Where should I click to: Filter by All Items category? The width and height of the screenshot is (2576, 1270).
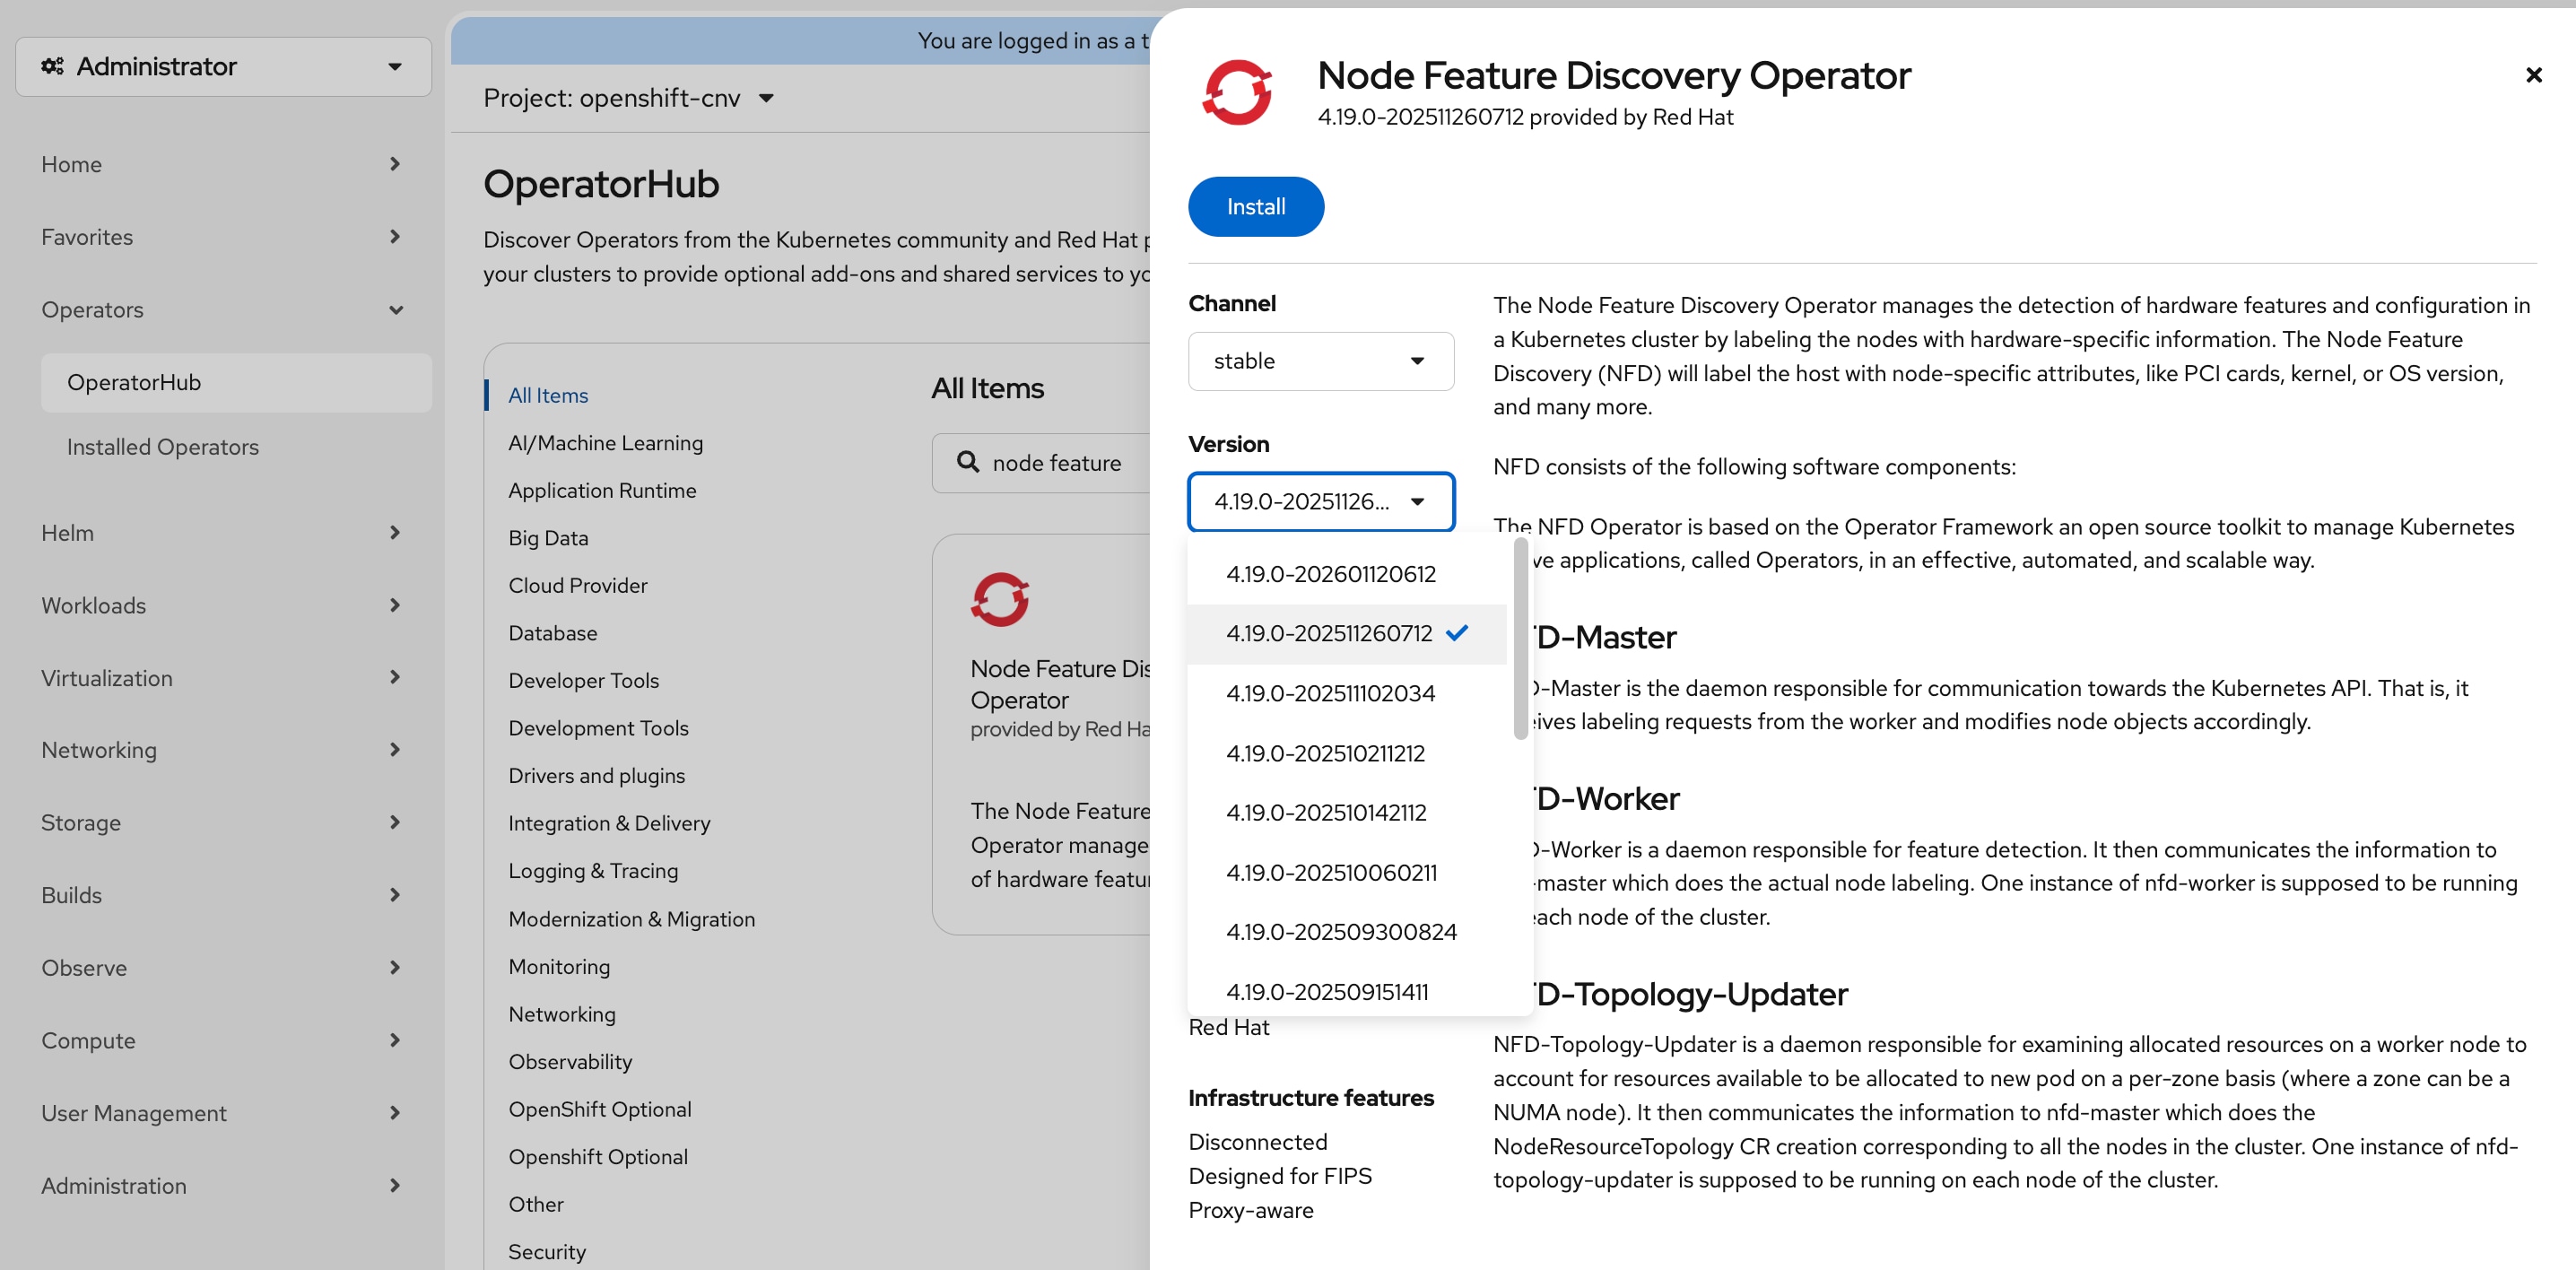click(x=547, y=395)
